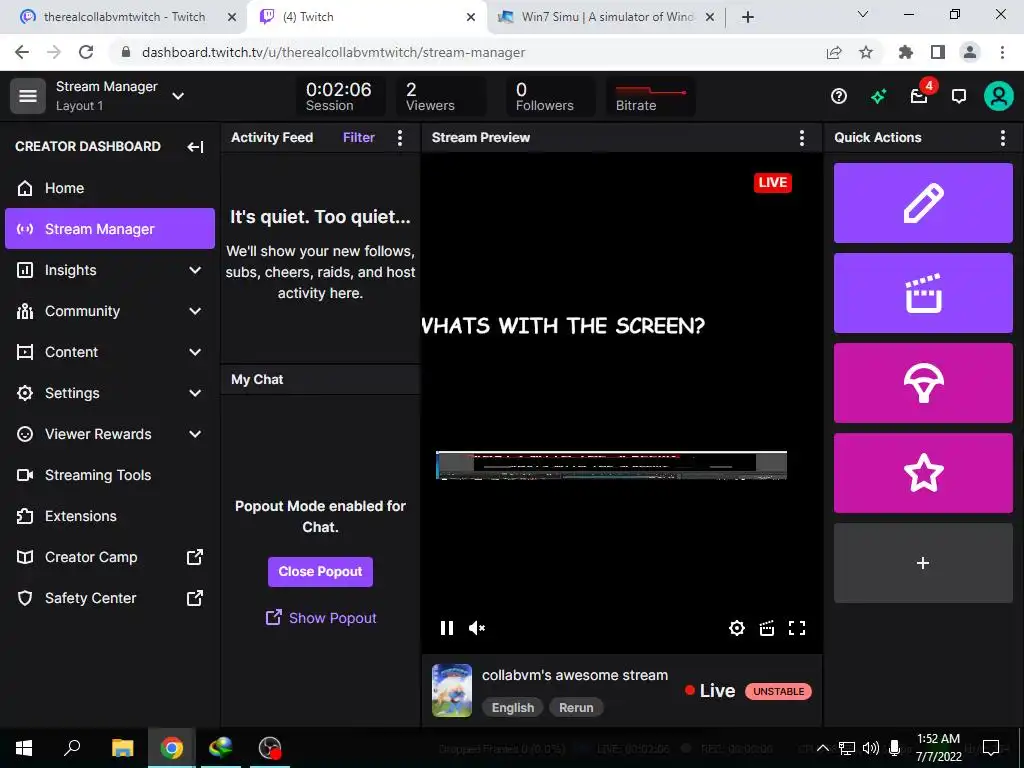Show hidden system tray icons

click(x=824, y=748)
